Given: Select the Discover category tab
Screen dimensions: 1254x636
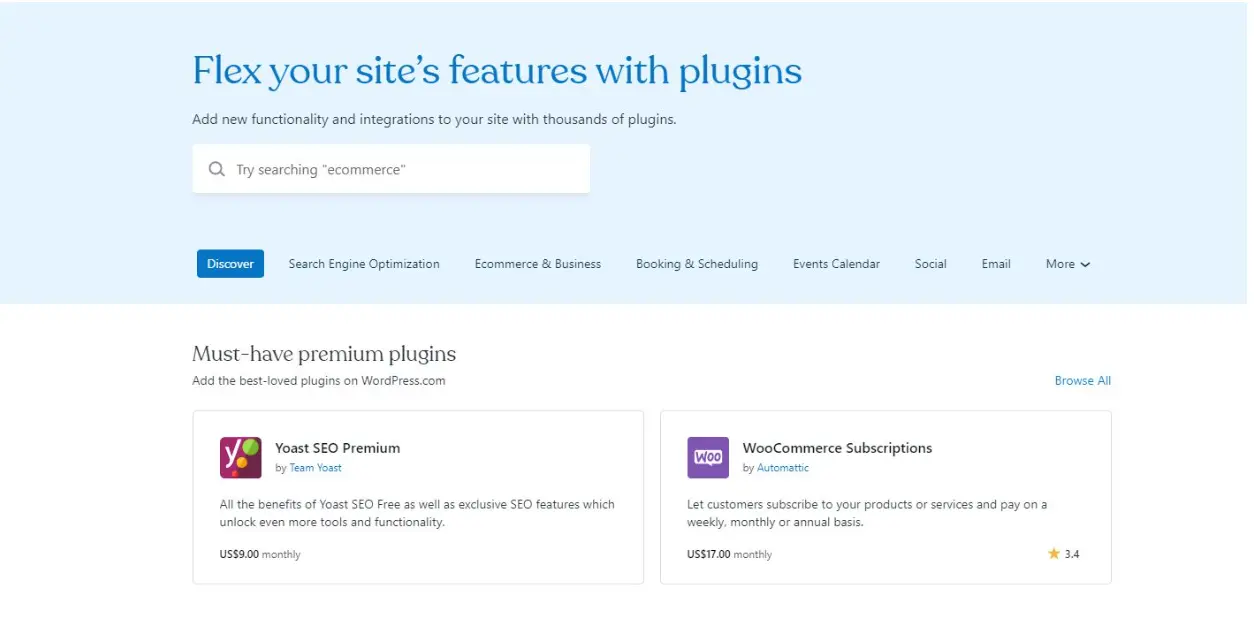Looking at the screenshot, I should click(230, 263).
